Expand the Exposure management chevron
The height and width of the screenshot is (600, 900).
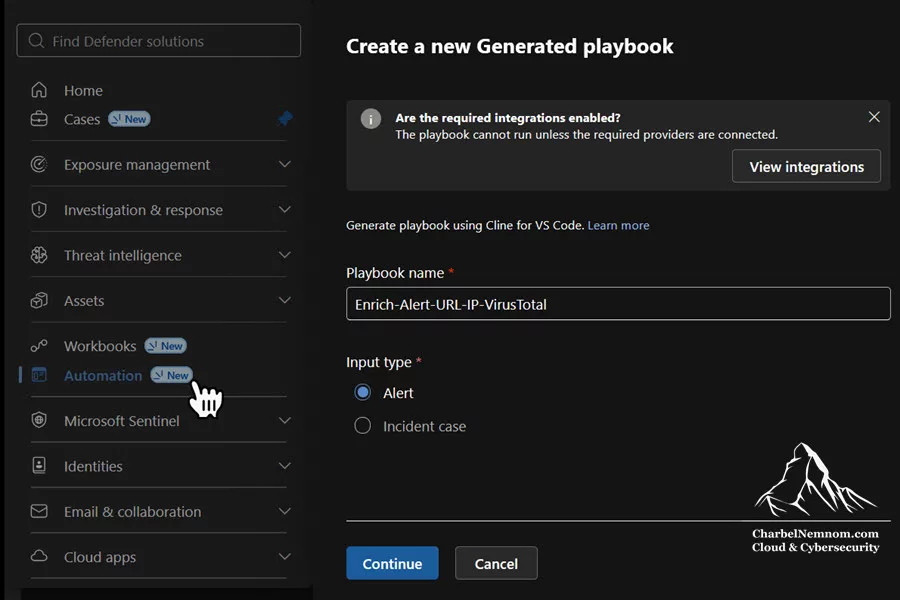(285, 164)
